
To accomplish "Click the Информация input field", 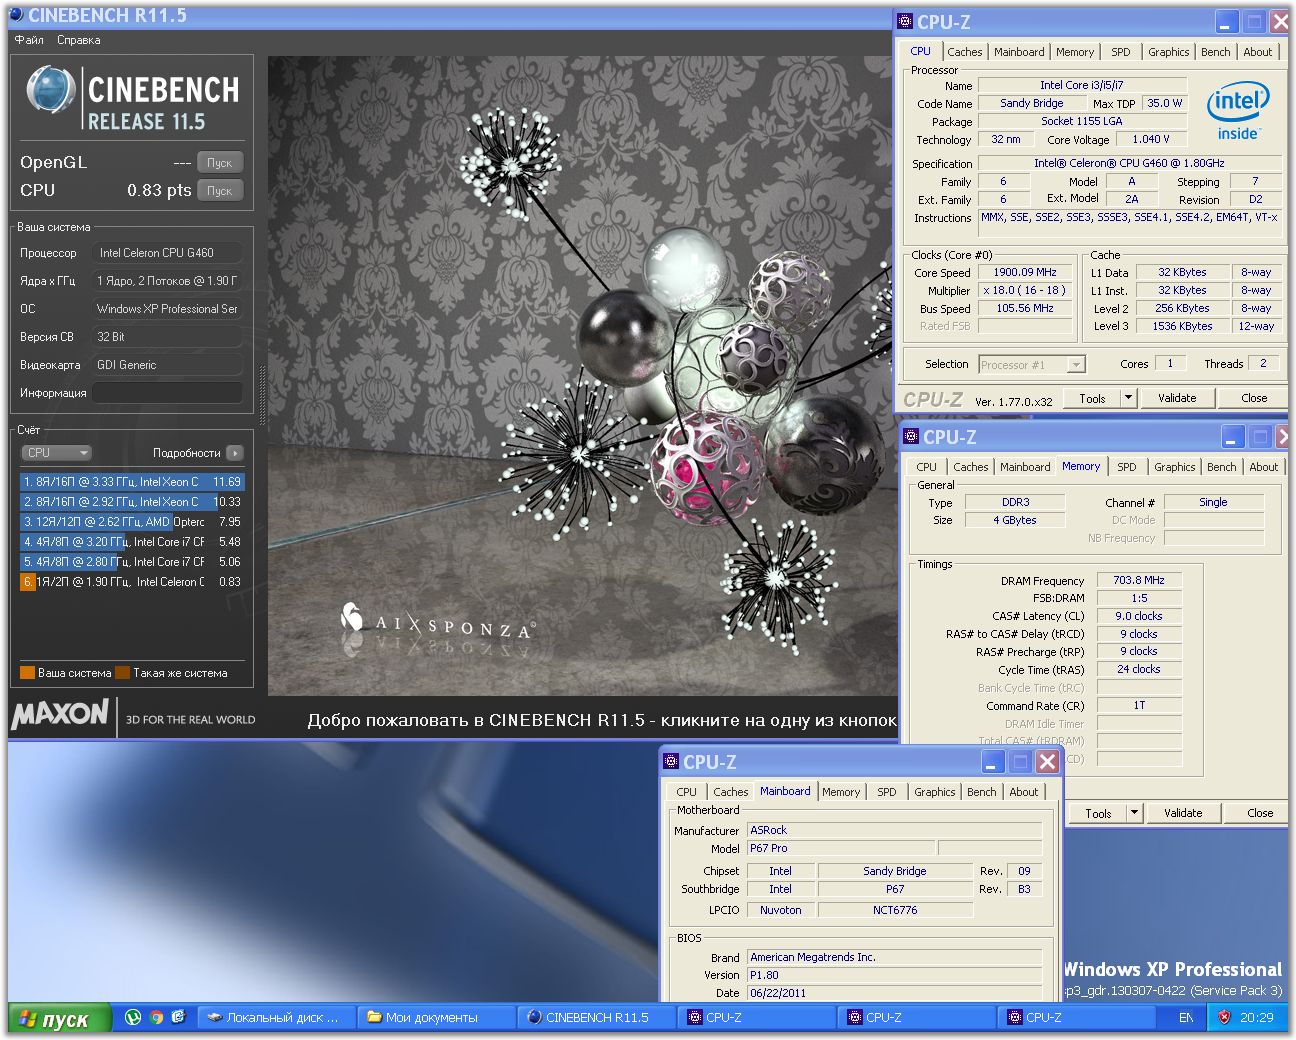I will point(167,393).
